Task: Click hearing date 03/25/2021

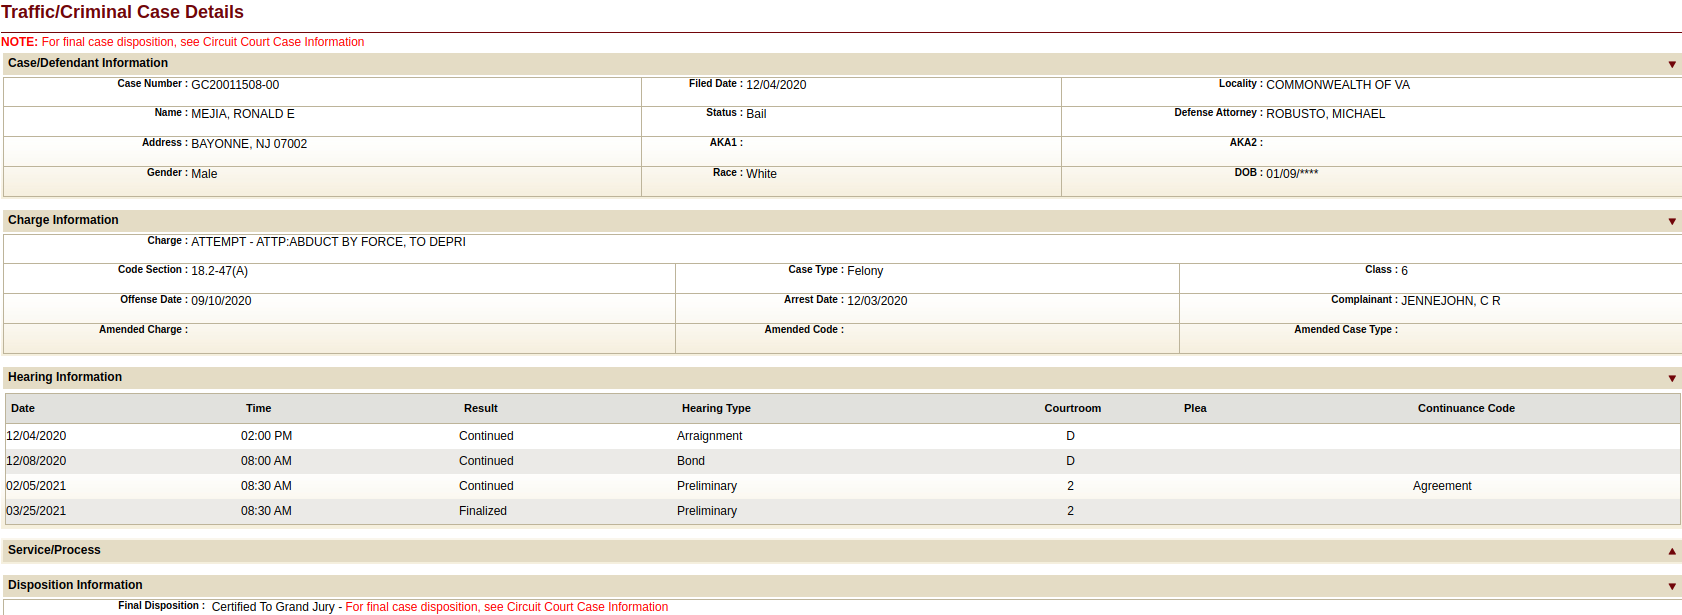Action: click(x=36, y=511)
